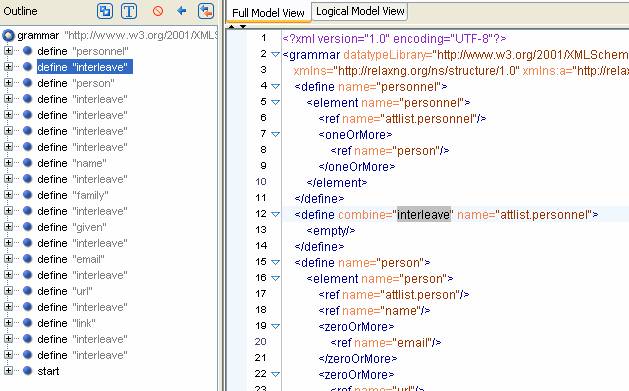
Task: Select the interleave row between "name" and "family"
Action: (x=82, y=179)
